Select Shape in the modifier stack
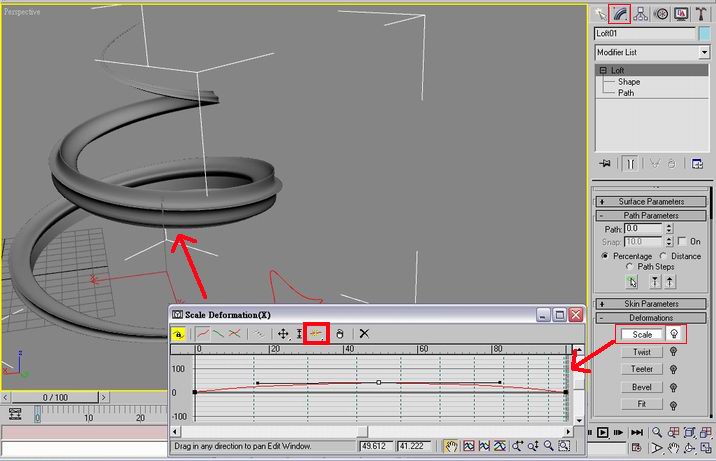Image resolution: width=716 pixels, height=461 pixels. coord(629,82)
